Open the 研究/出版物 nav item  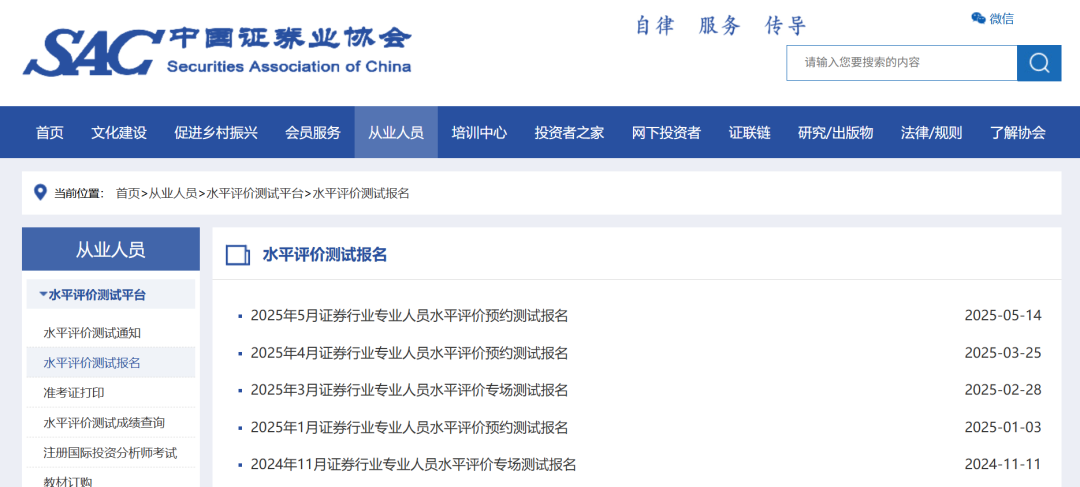click(835, 133)
